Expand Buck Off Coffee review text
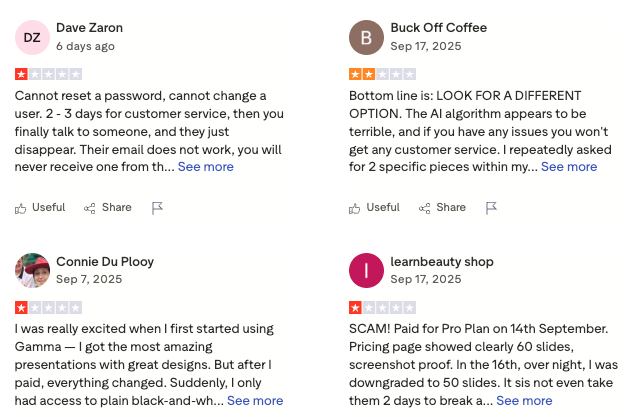This screenshot has height=417, width=639. point(568,167)
